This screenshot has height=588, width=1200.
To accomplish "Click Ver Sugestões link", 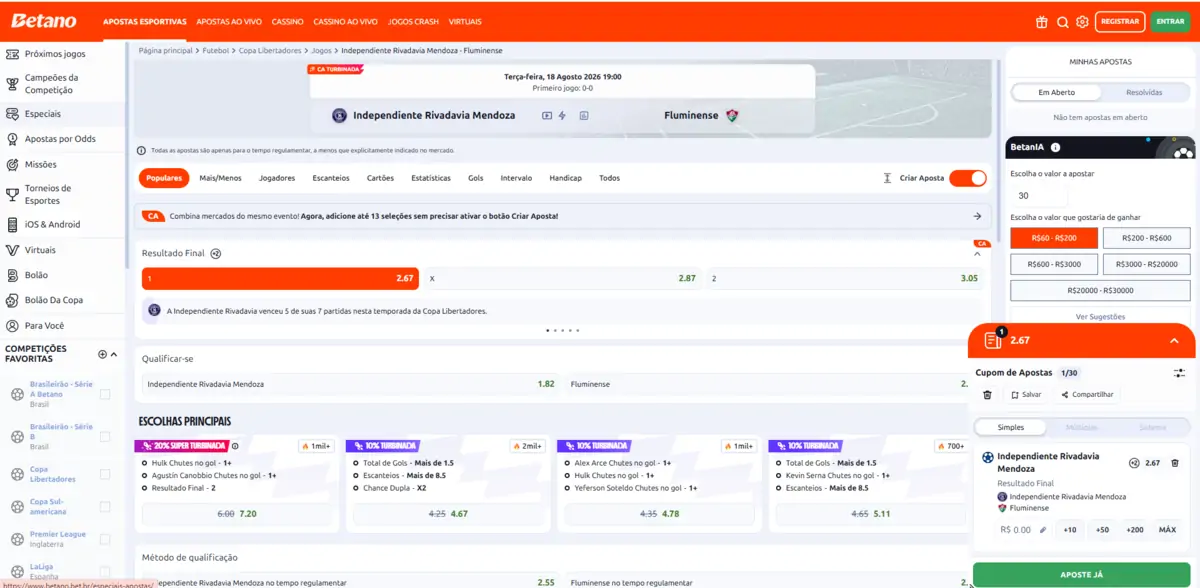I will coord(1100,316).
